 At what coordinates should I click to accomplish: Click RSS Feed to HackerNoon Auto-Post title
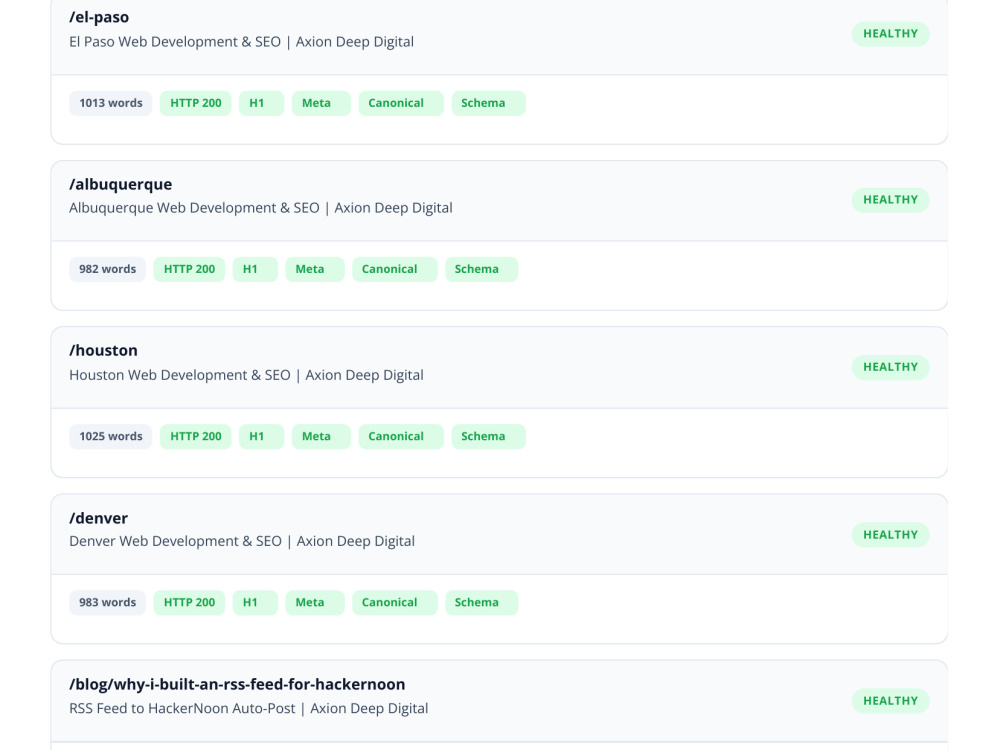[x=249, y=709]
